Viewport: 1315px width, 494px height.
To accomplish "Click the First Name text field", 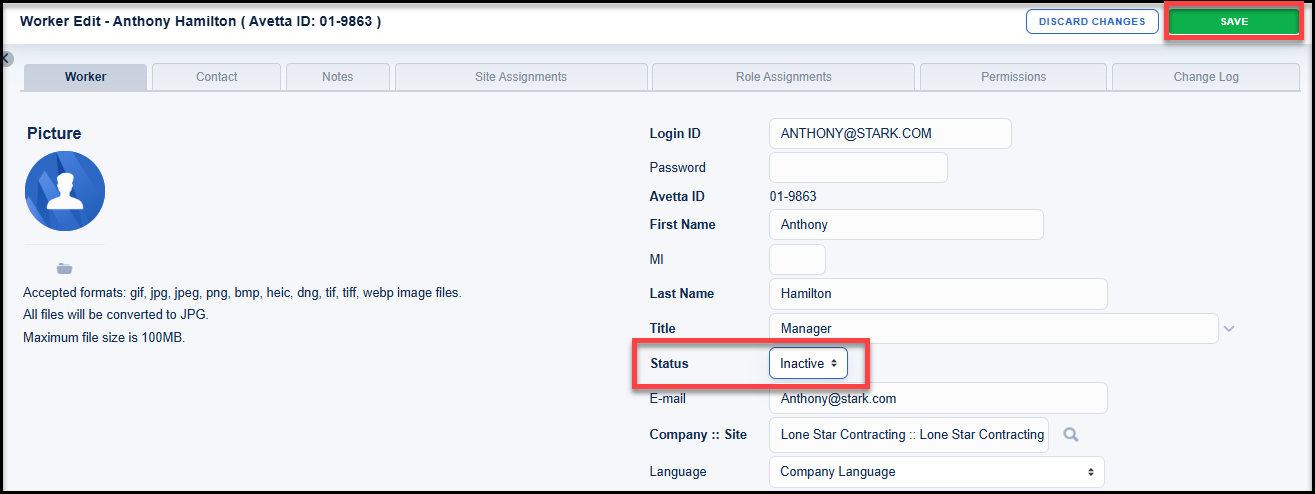I will click(905, 224).
